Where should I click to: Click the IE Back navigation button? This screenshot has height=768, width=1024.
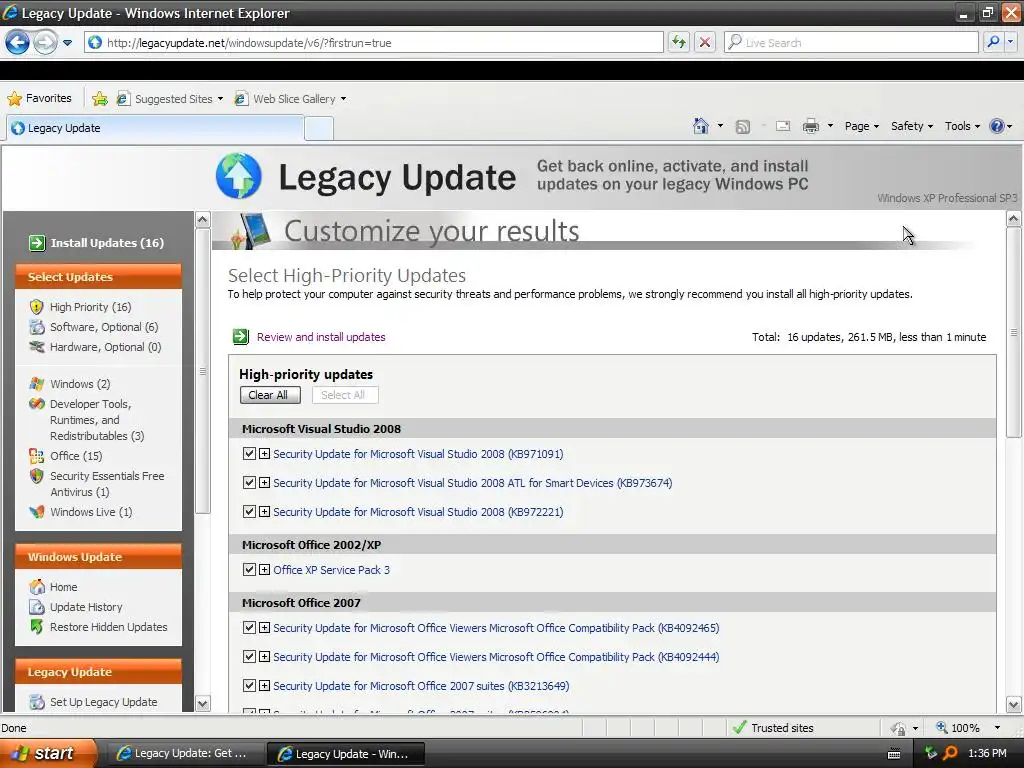point(17,42)
